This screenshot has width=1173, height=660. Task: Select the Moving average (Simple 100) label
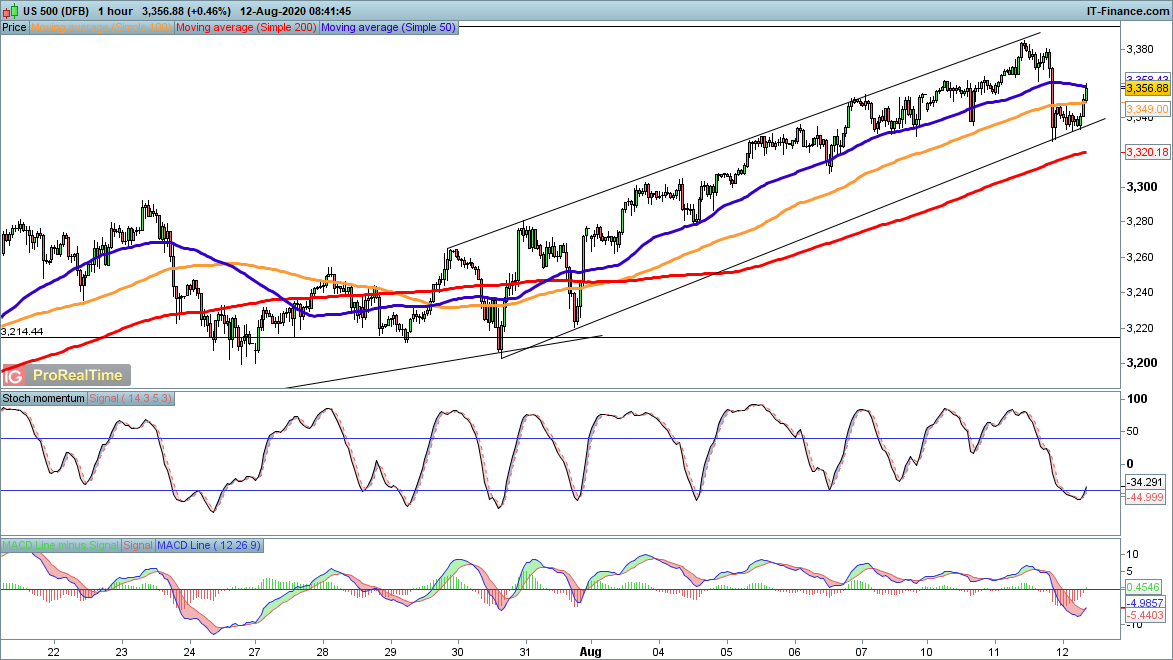[x=101, y=28]
